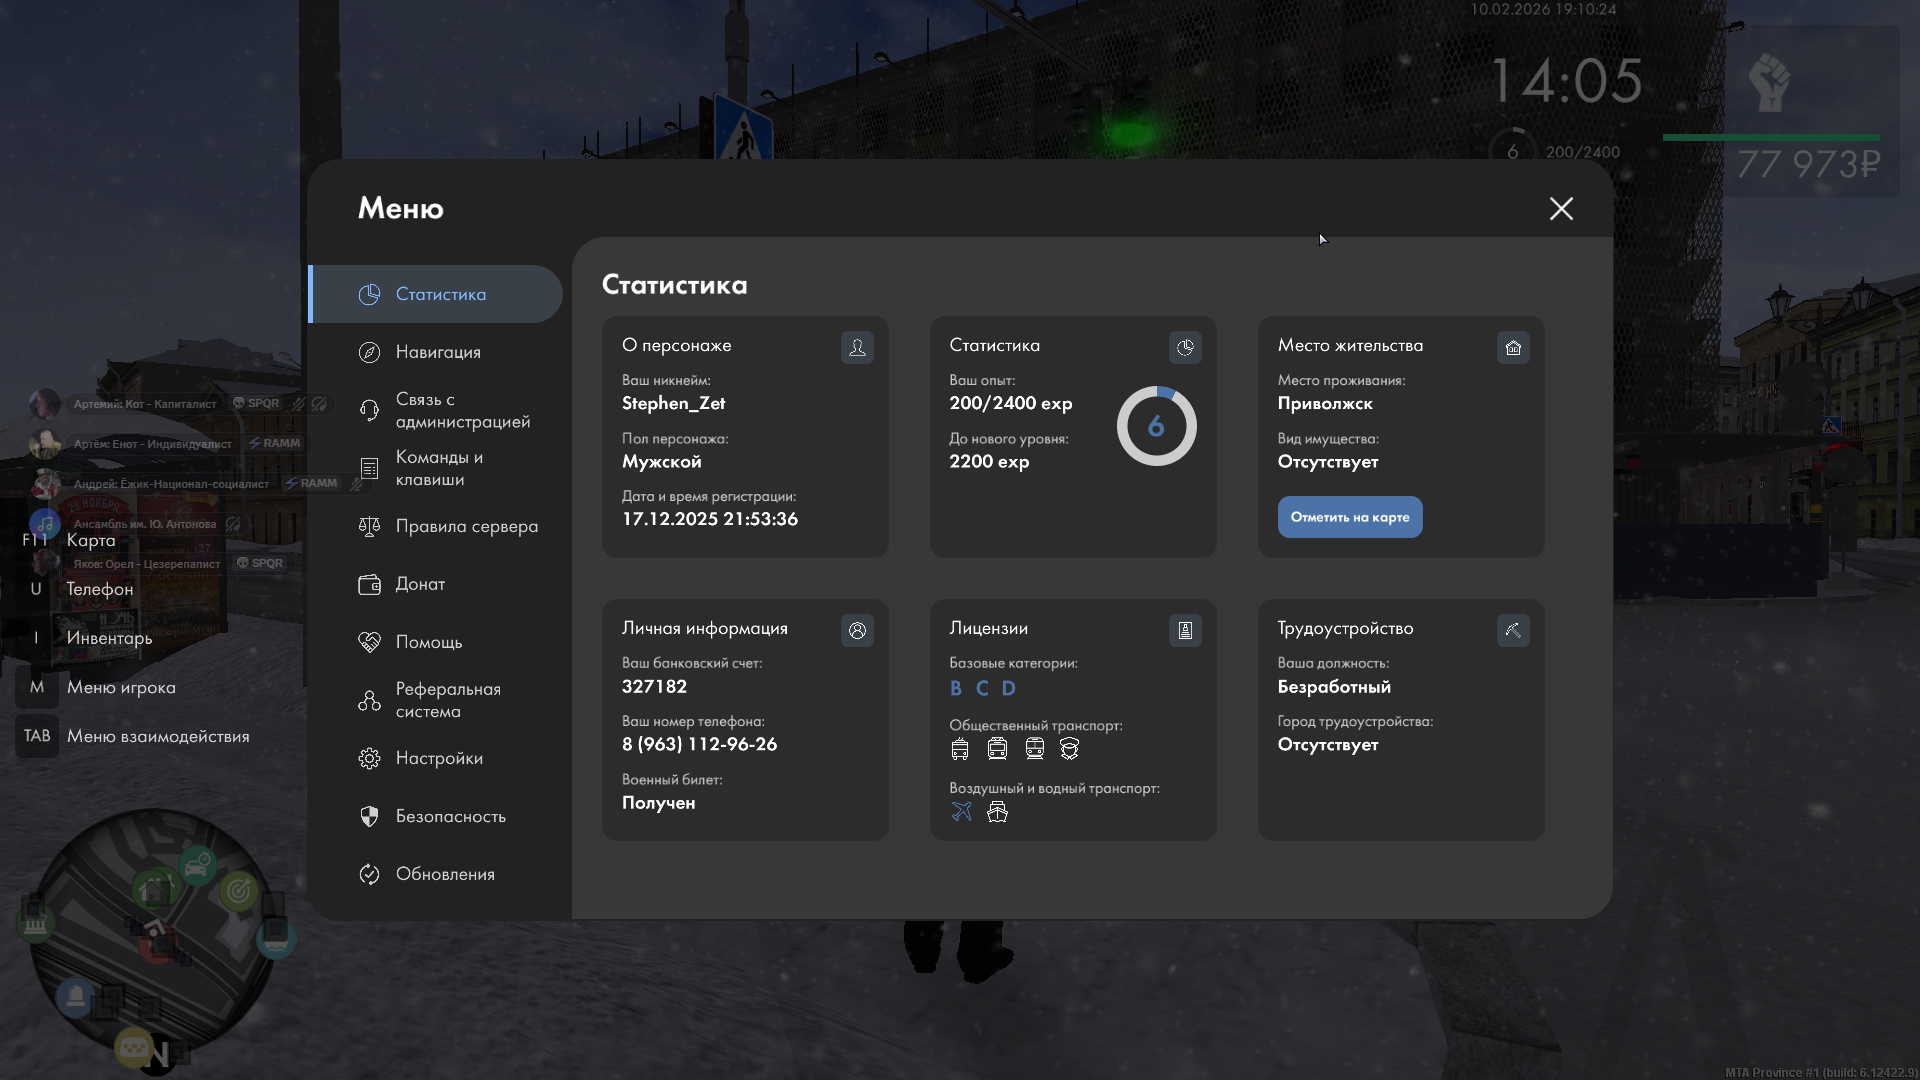Click the boat license icon
Image resolution: width=1920 pixels, height=1080 pixels.
pos(997,811)
